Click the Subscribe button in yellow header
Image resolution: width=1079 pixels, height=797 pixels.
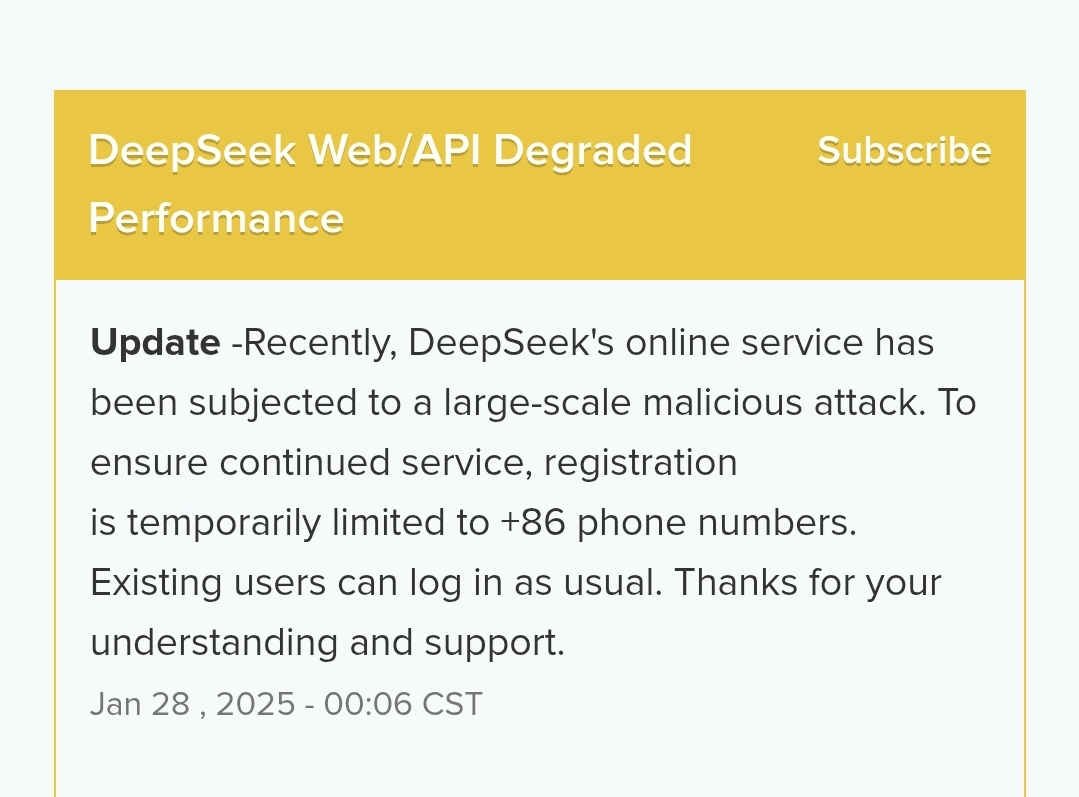[904, 150]
